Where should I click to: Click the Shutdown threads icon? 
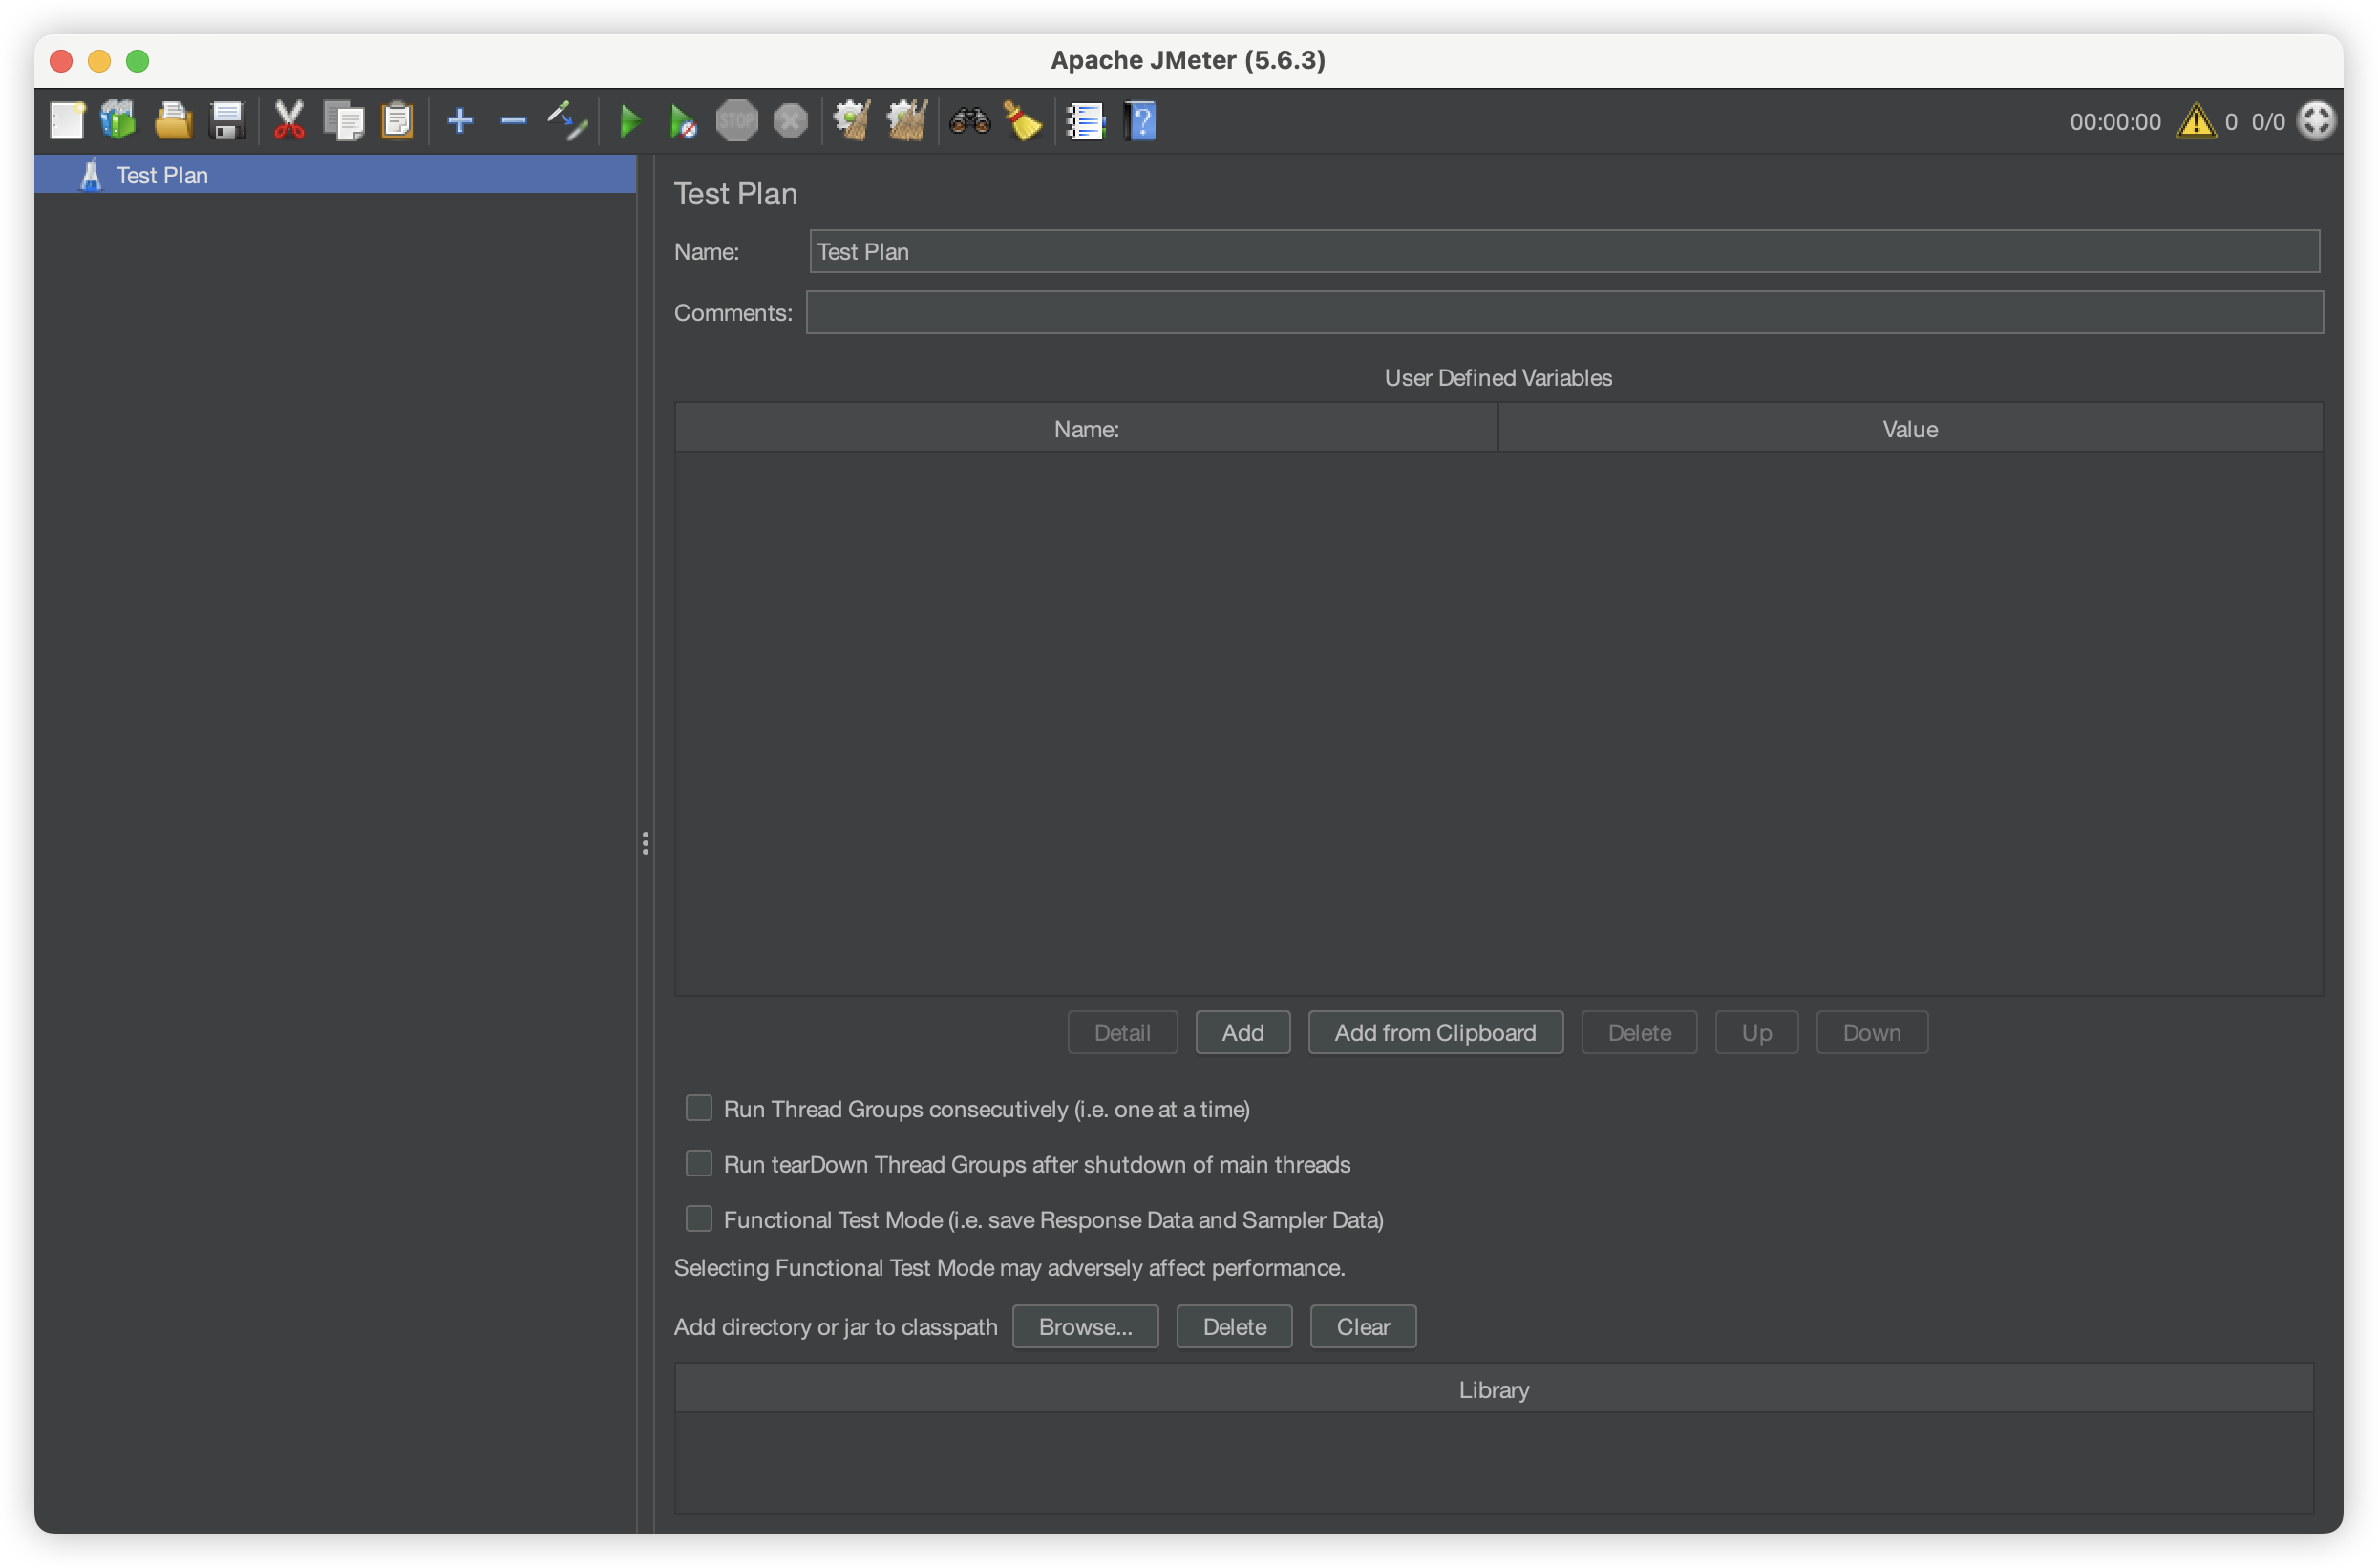click(x=790, y=121)
